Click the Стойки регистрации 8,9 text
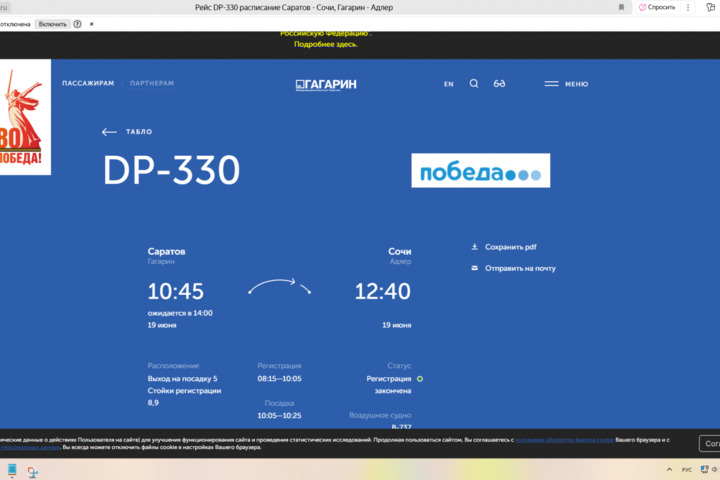 [x=184, y=396]
